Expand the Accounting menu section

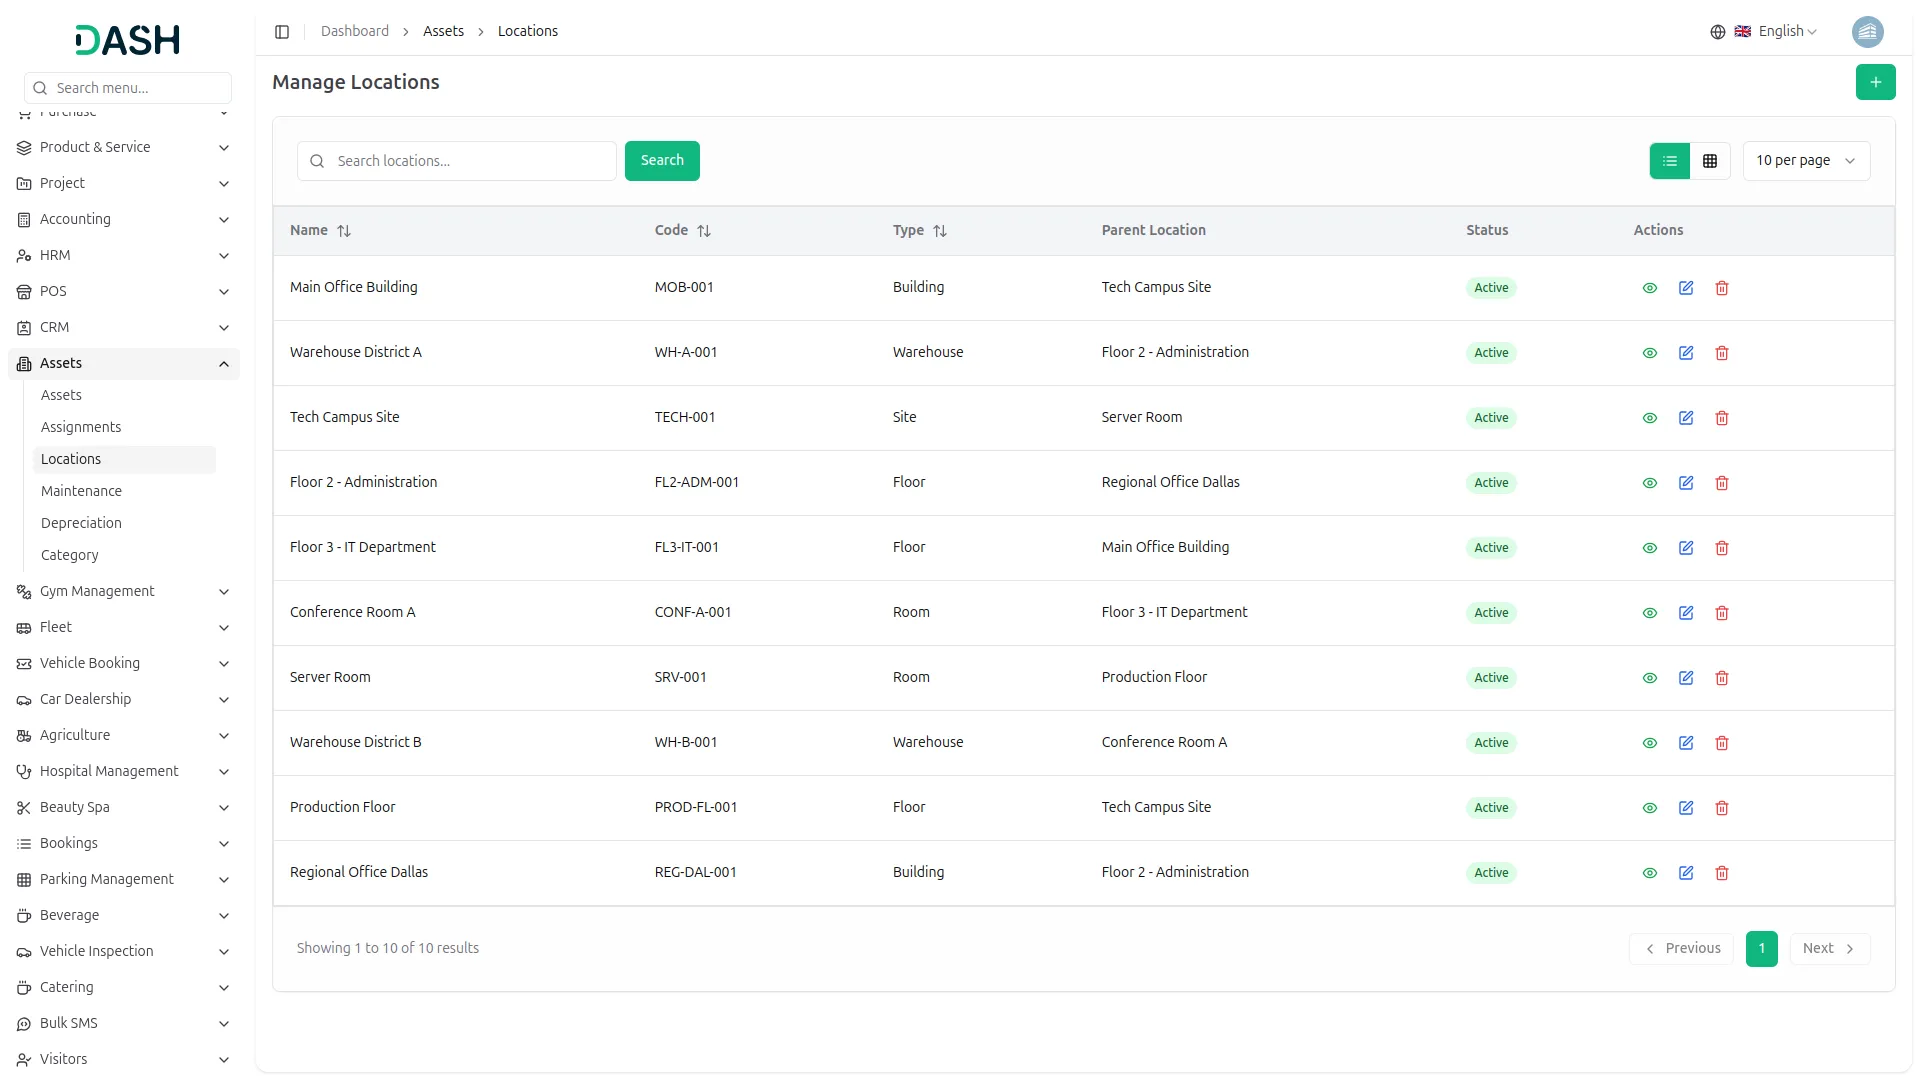coord(123,219)
